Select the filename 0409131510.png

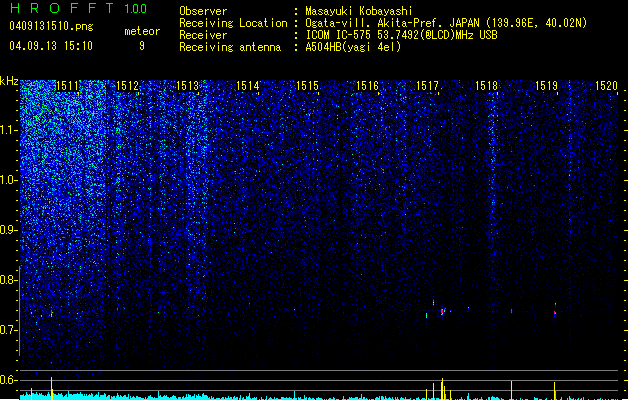coord(51,26)
